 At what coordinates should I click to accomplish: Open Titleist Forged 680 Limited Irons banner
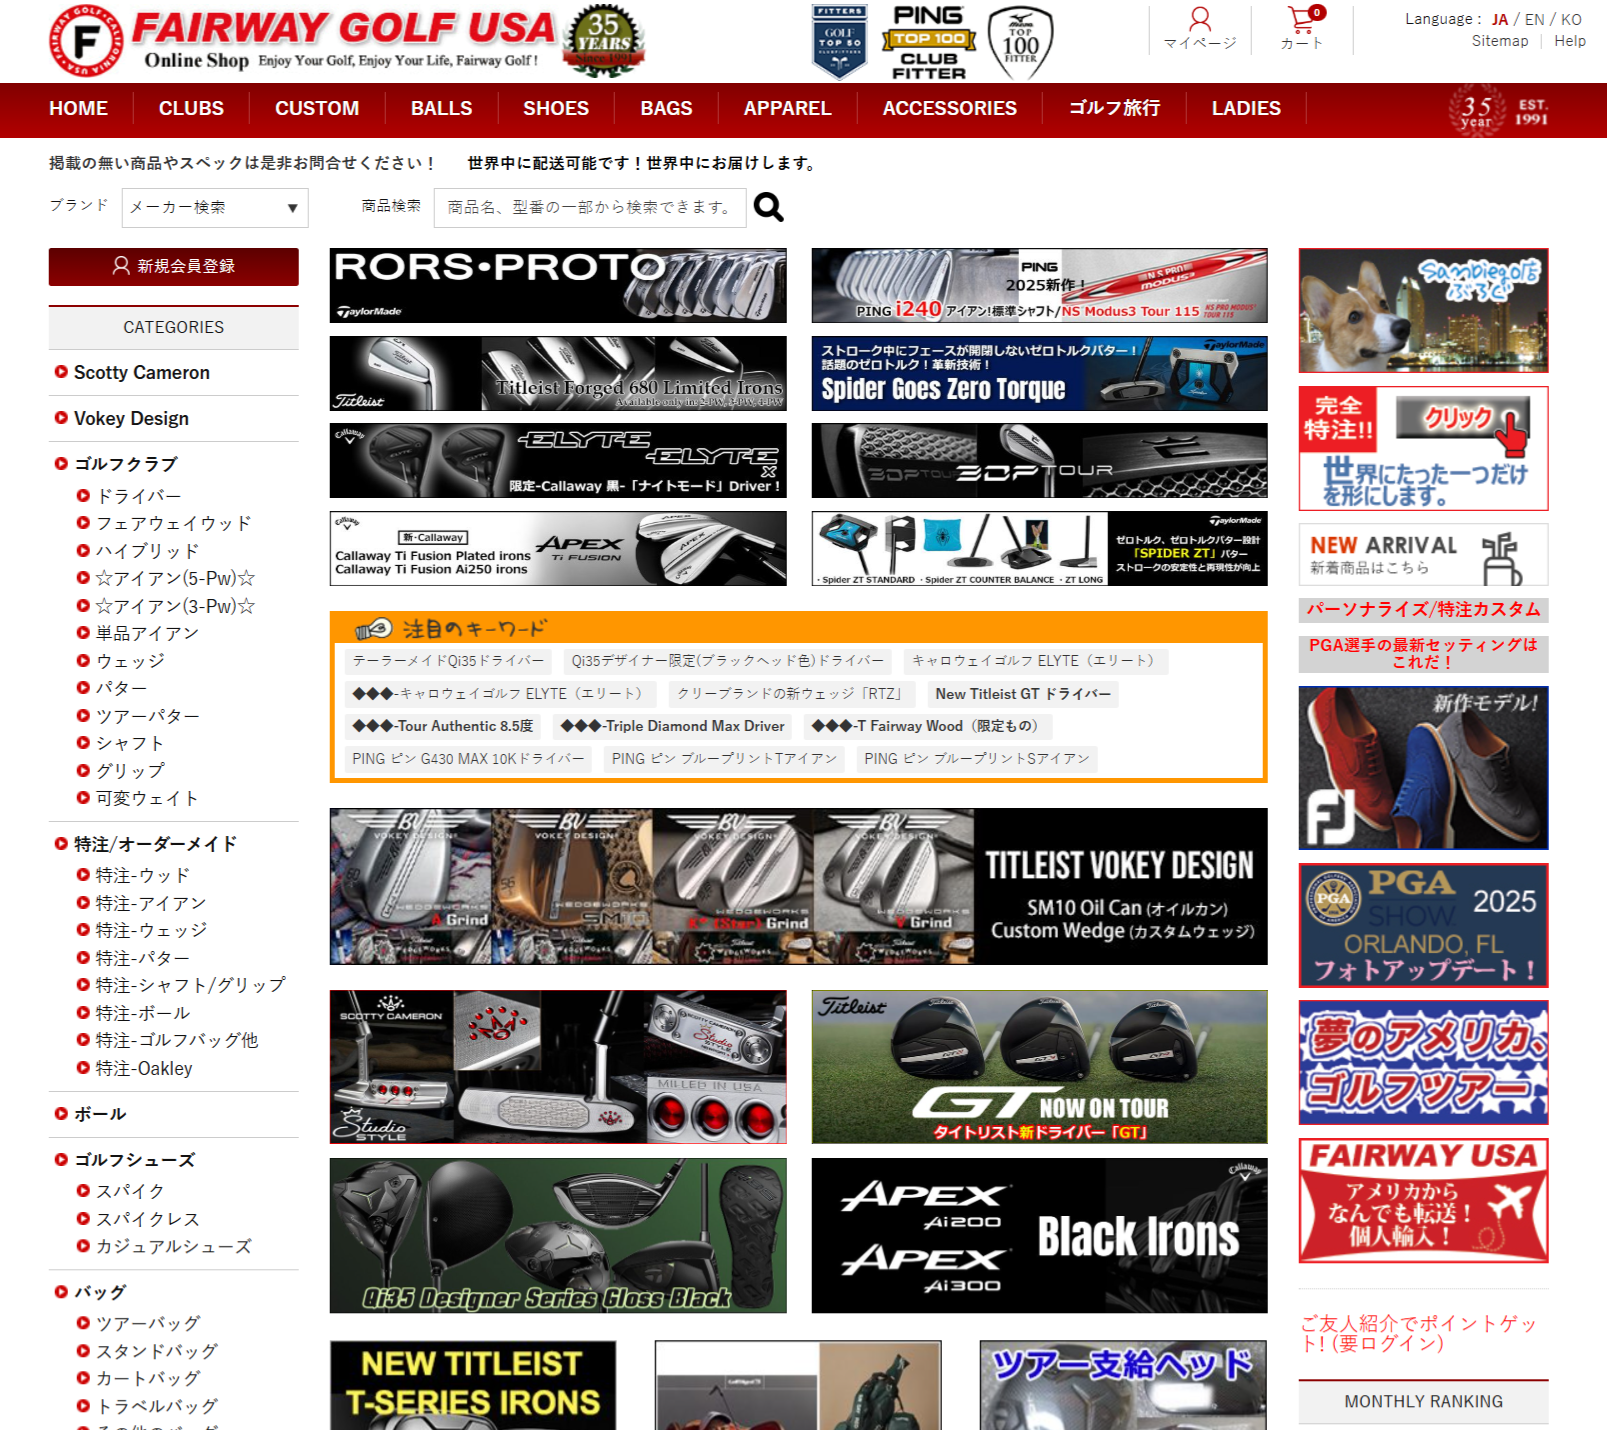tap(558, 373)
